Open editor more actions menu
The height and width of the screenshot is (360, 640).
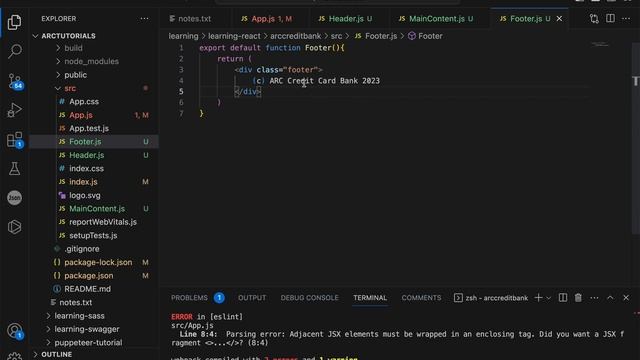(x=626, y=19)
